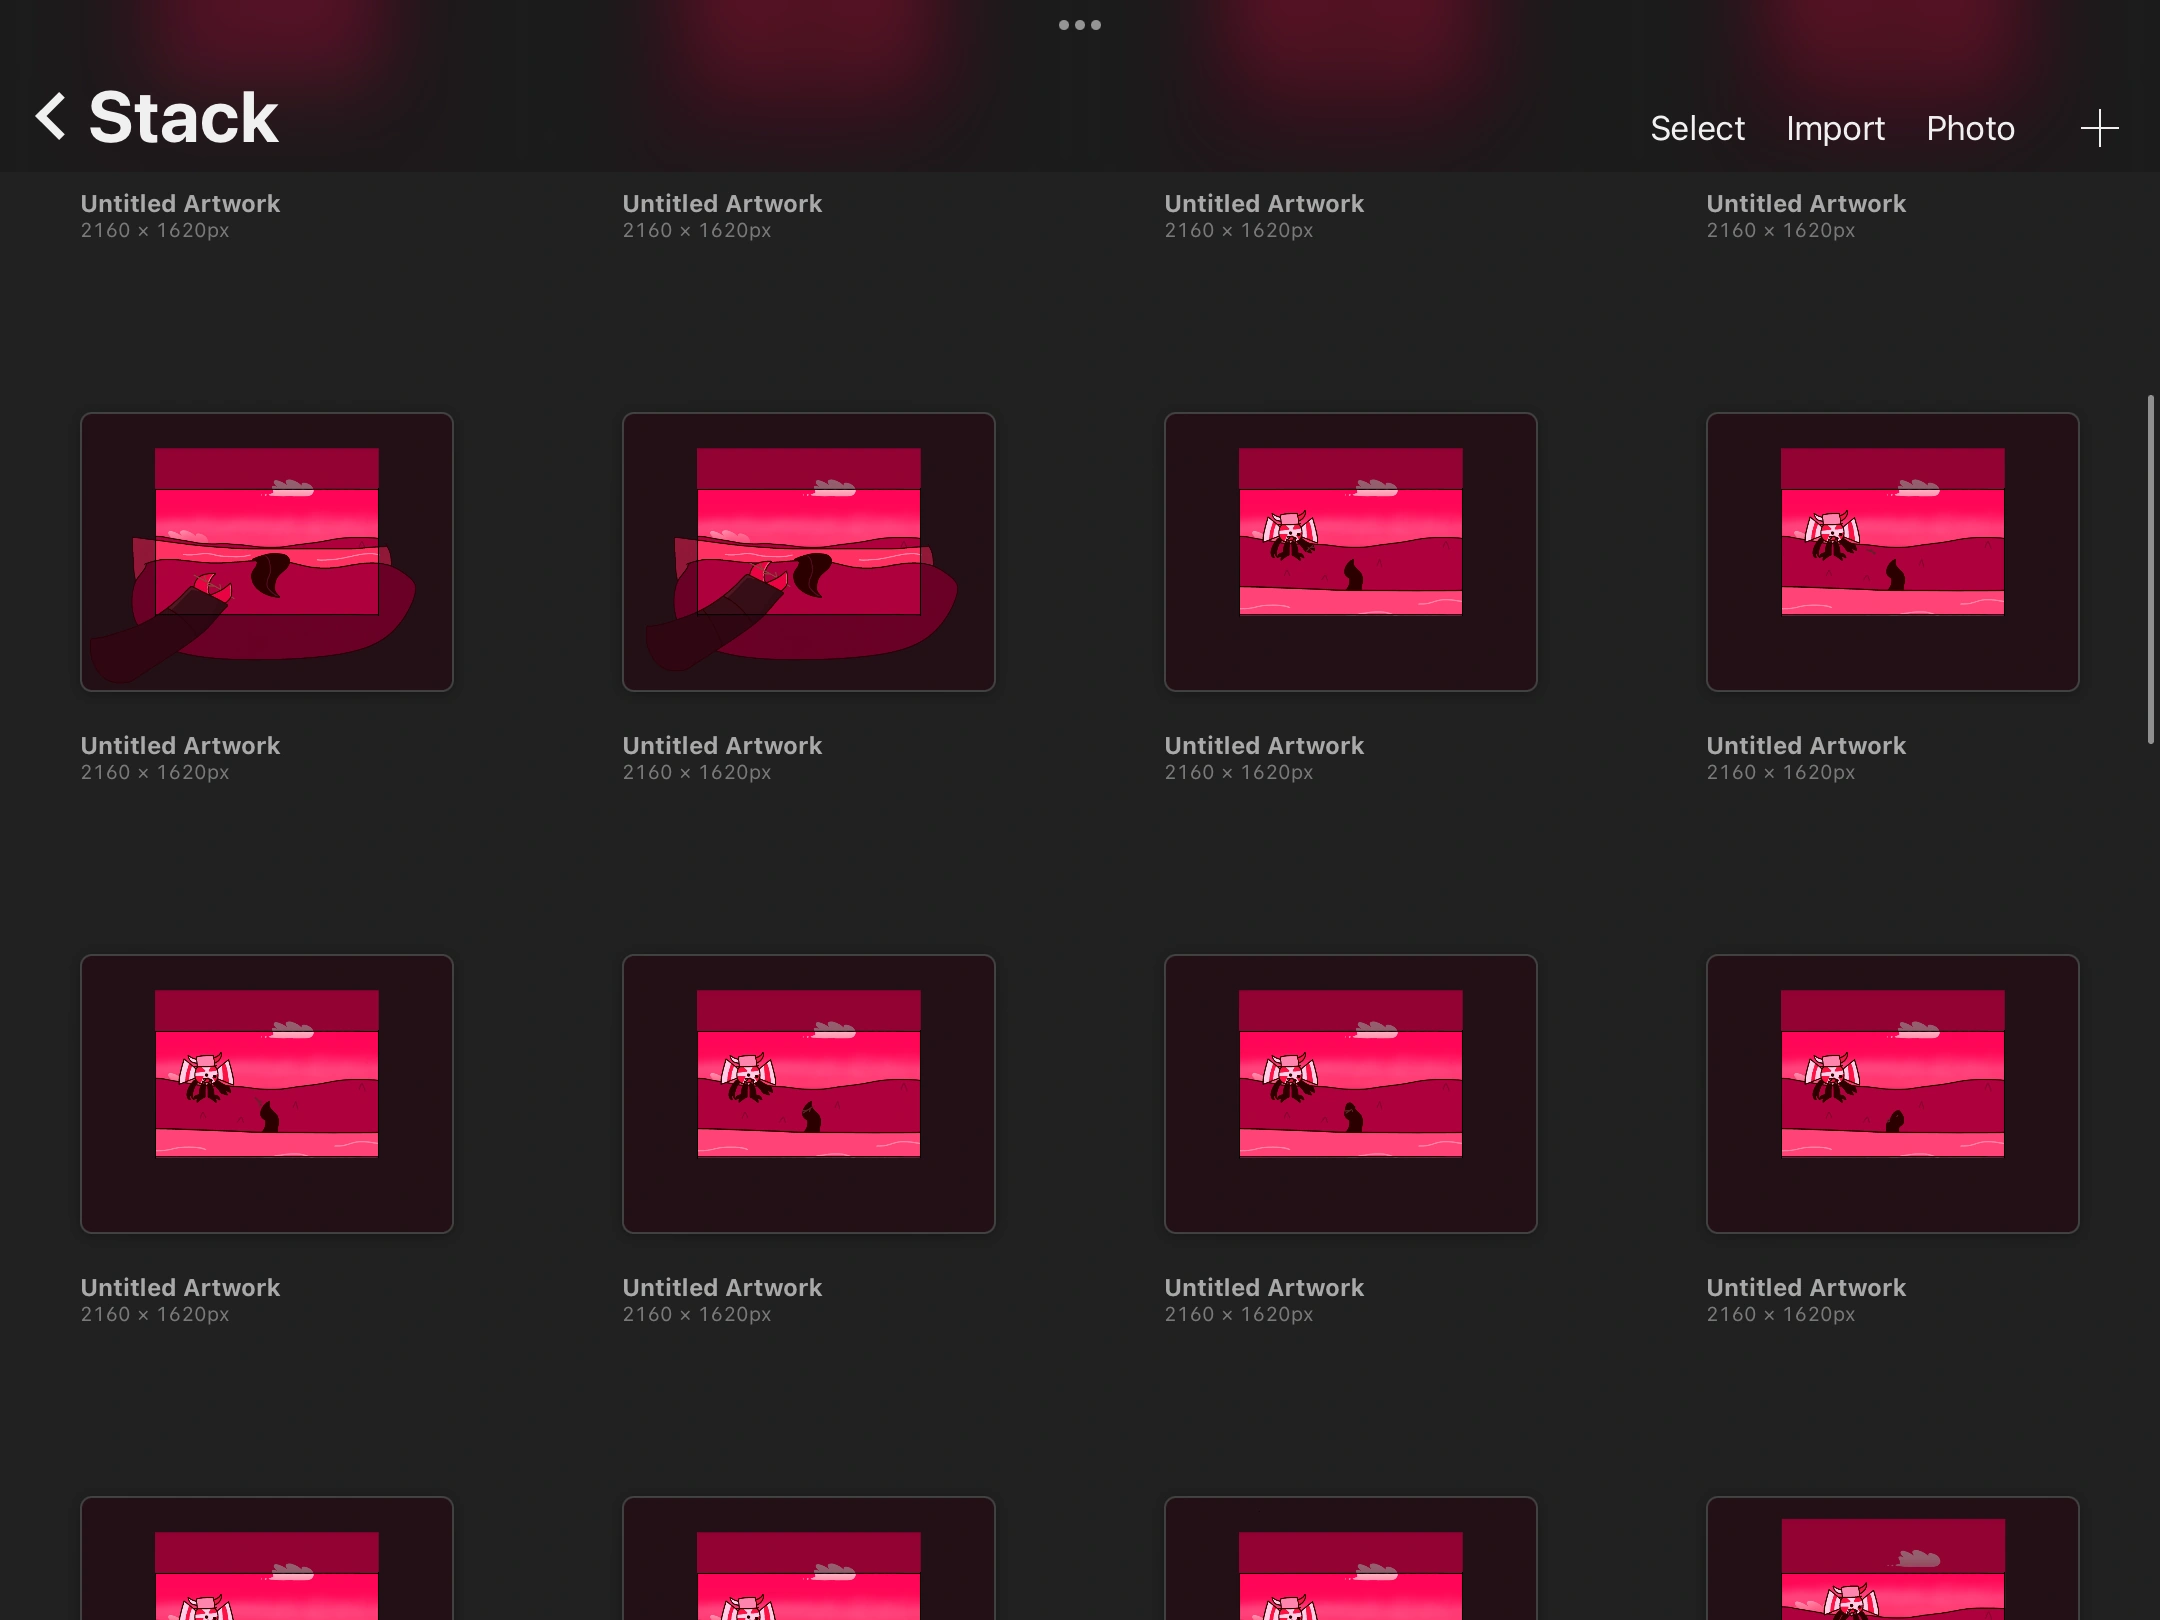Tap the back chevron beside Stack

coord(51,117)
